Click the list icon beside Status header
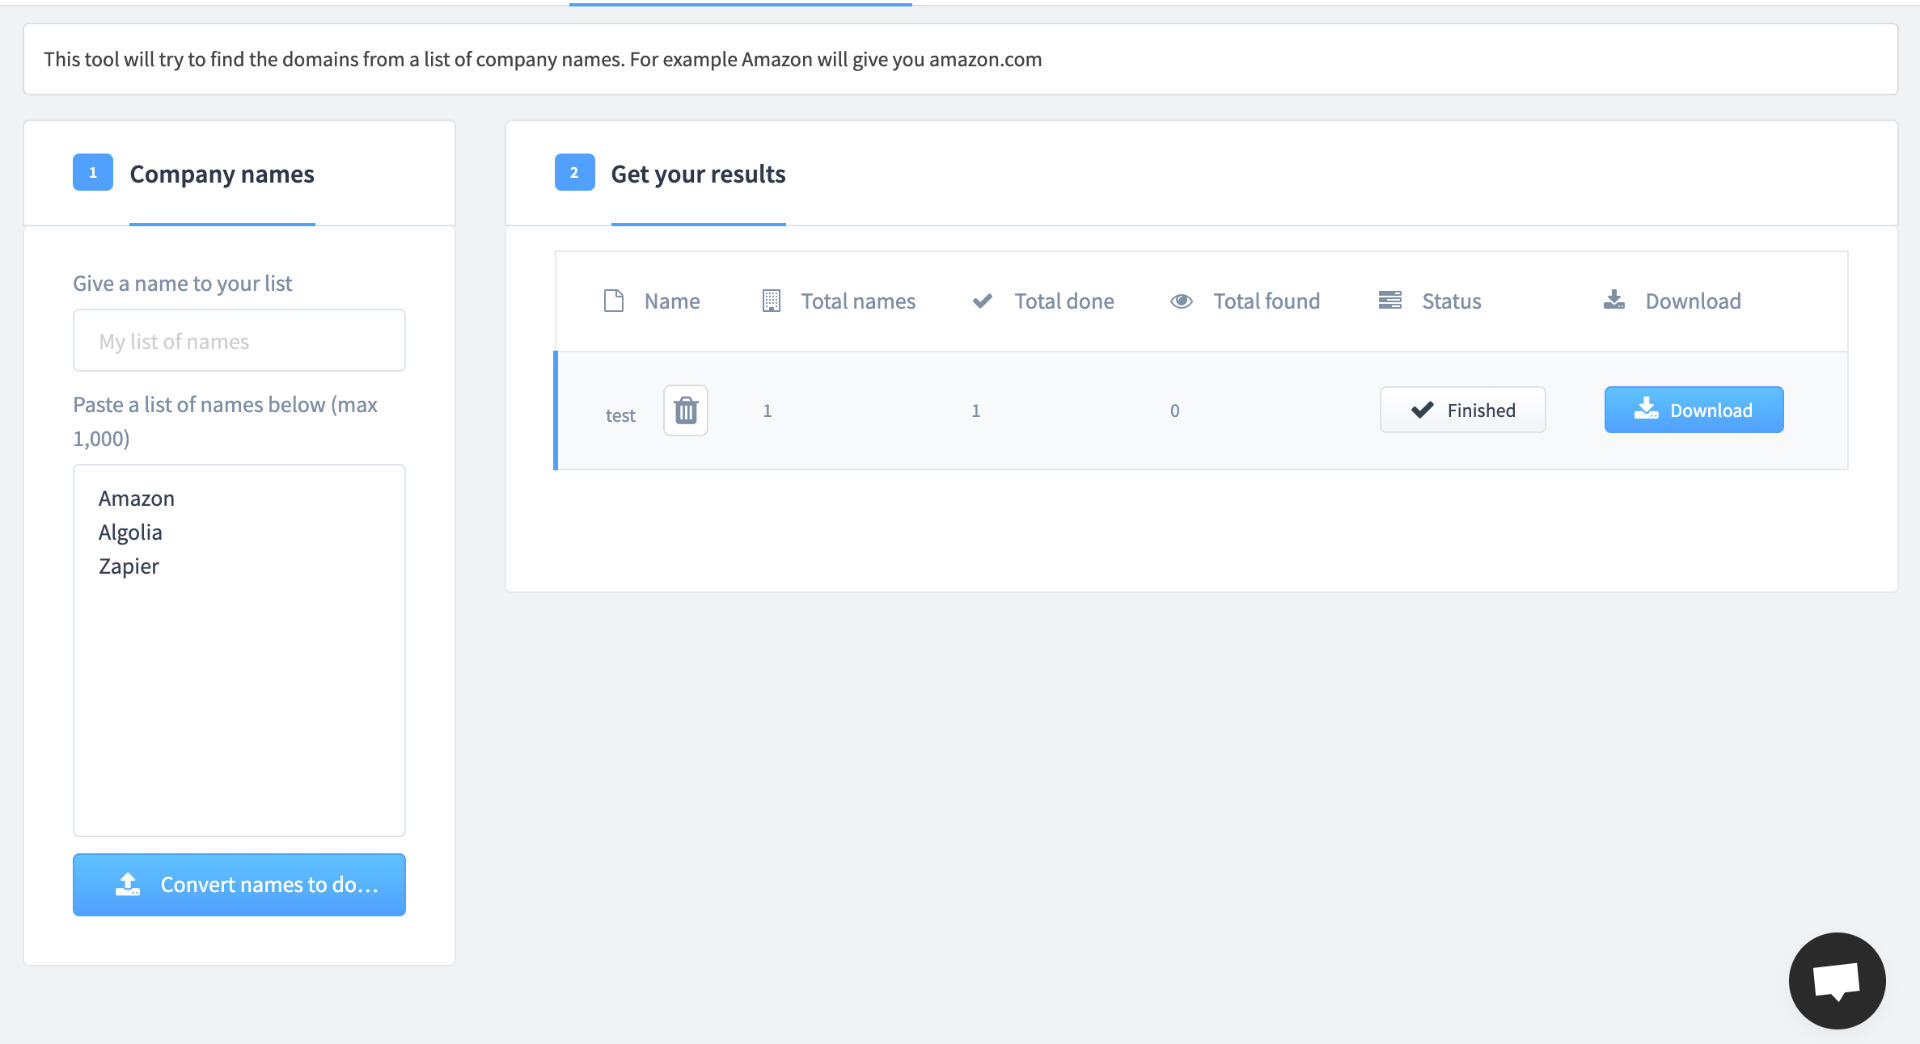The height and width of the screenshot is (1044, 1920). tap(1390, 301)
